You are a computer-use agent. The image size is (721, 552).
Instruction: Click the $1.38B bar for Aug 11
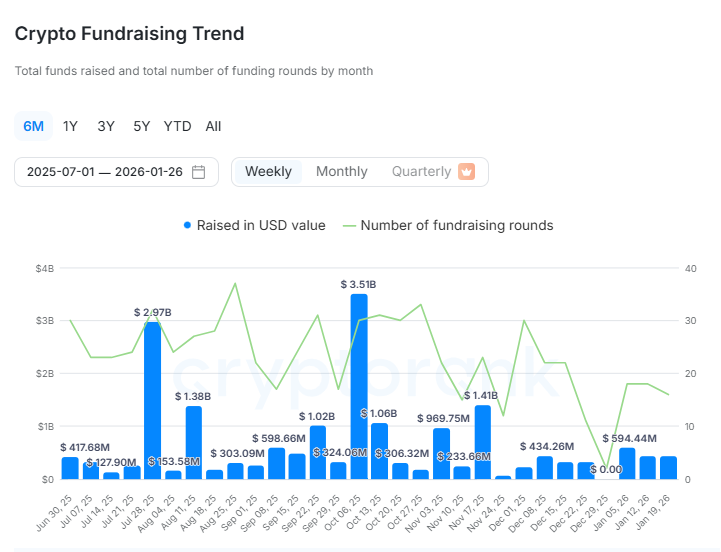(194, 442)
